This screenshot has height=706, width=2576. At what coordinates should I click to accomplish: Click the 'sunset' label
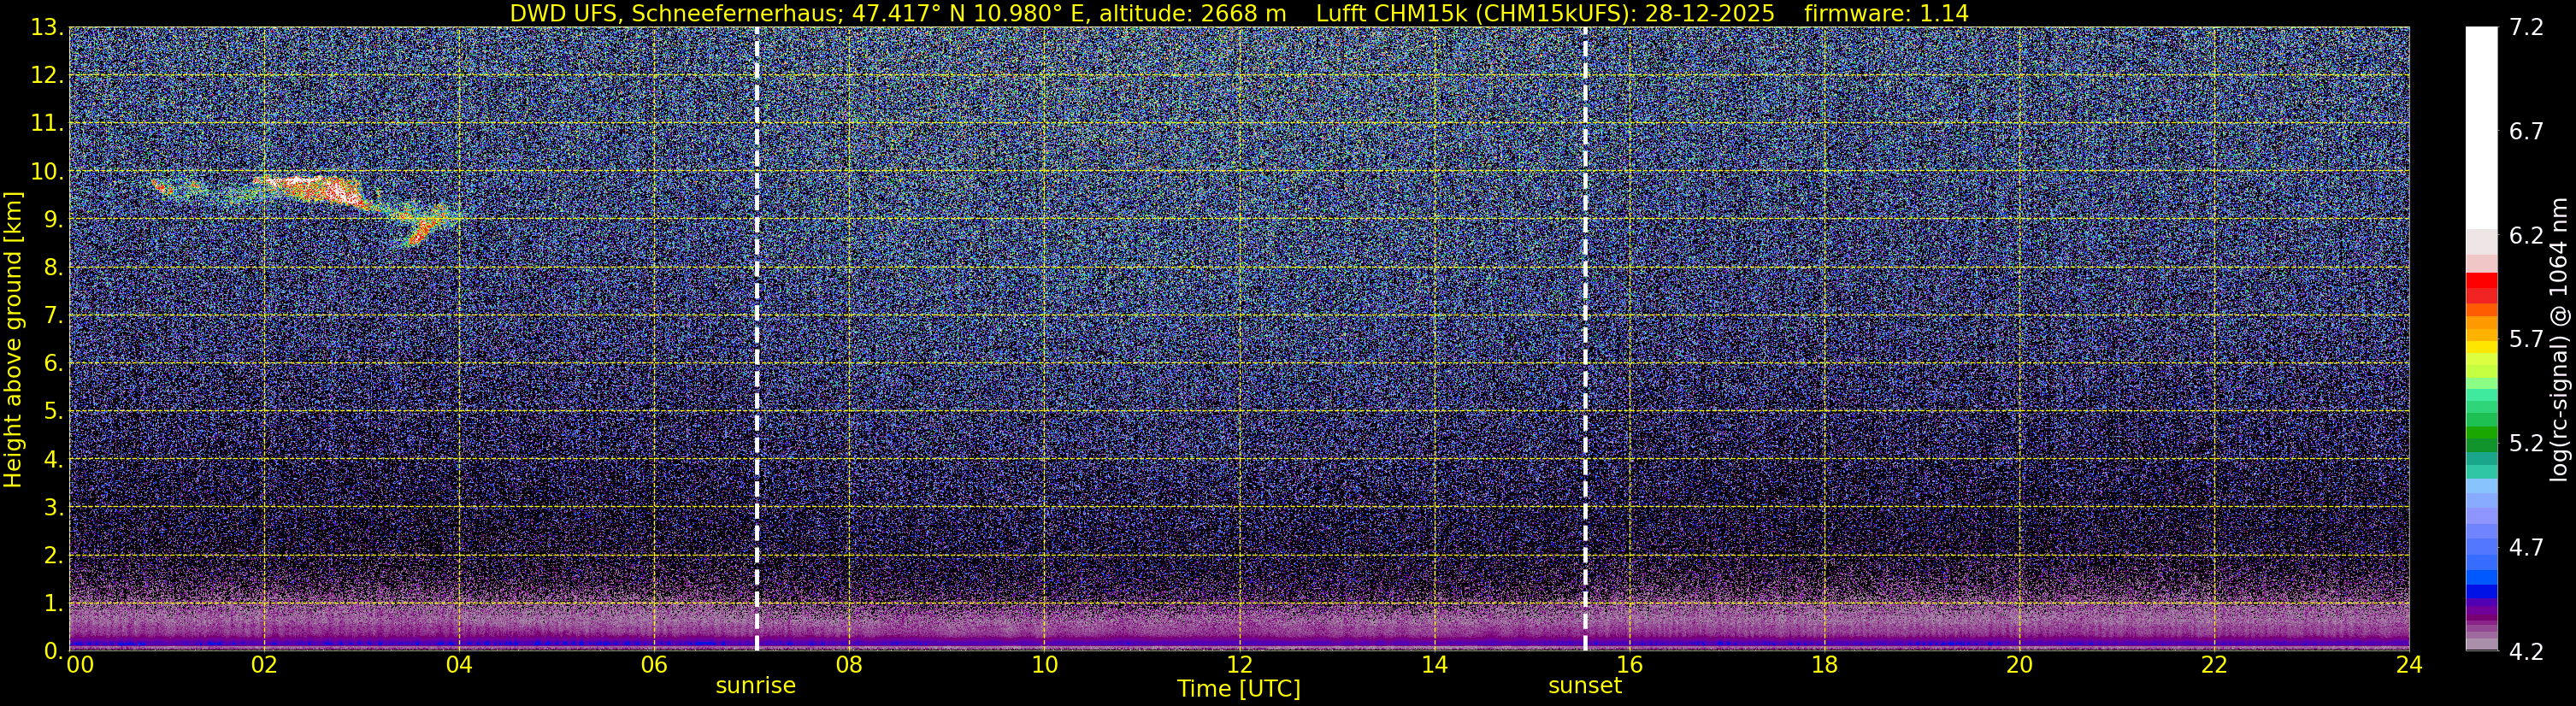coord(1585,686)
